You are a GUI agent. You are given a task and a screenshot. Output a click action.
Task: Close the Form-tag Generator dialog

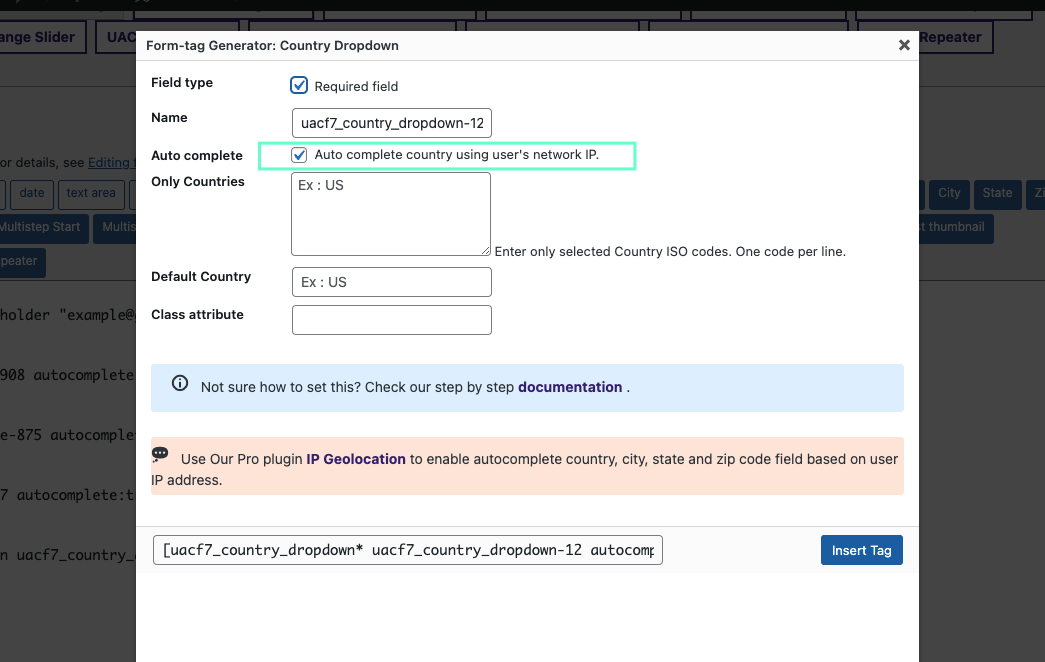pos(904,44)
